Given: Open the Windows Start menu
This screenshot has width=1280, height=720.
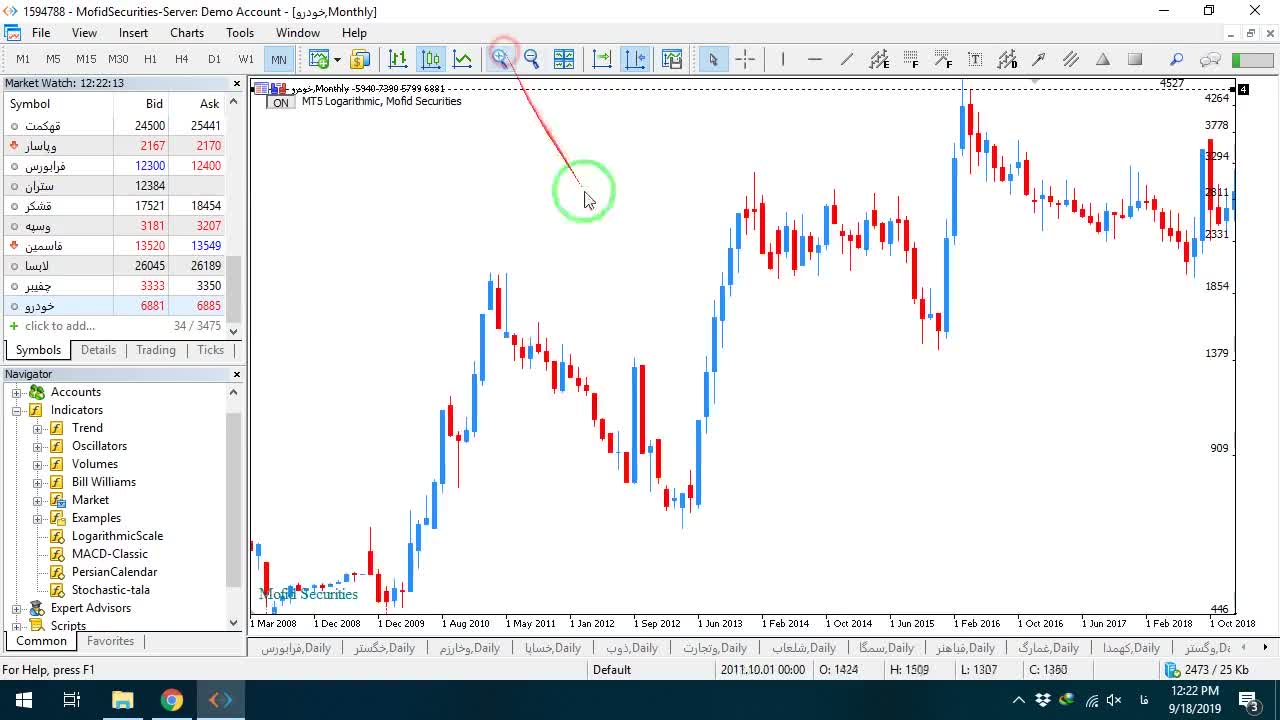Looking at the screenshot, I should pyautogui.click(x=23, y=700).
